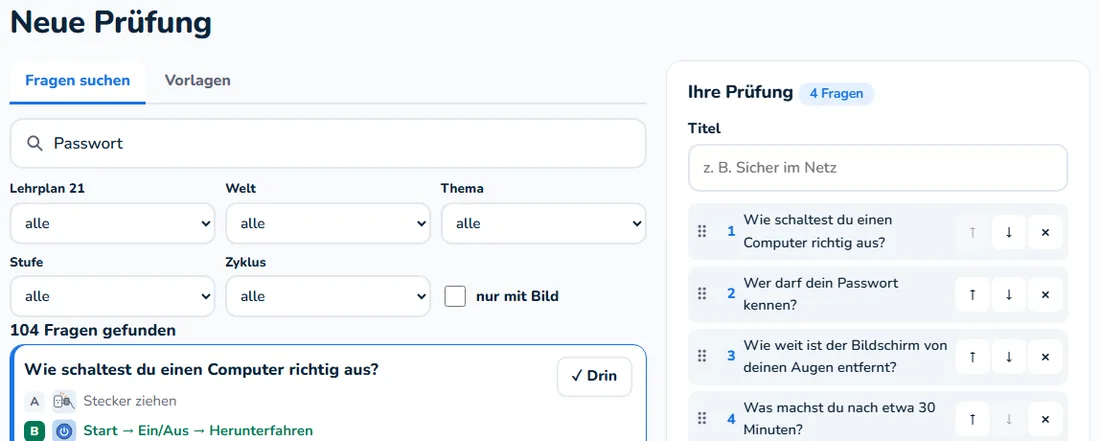1100x441 pixels.
Task: Move question 3 down
Action: (1009, 357)
